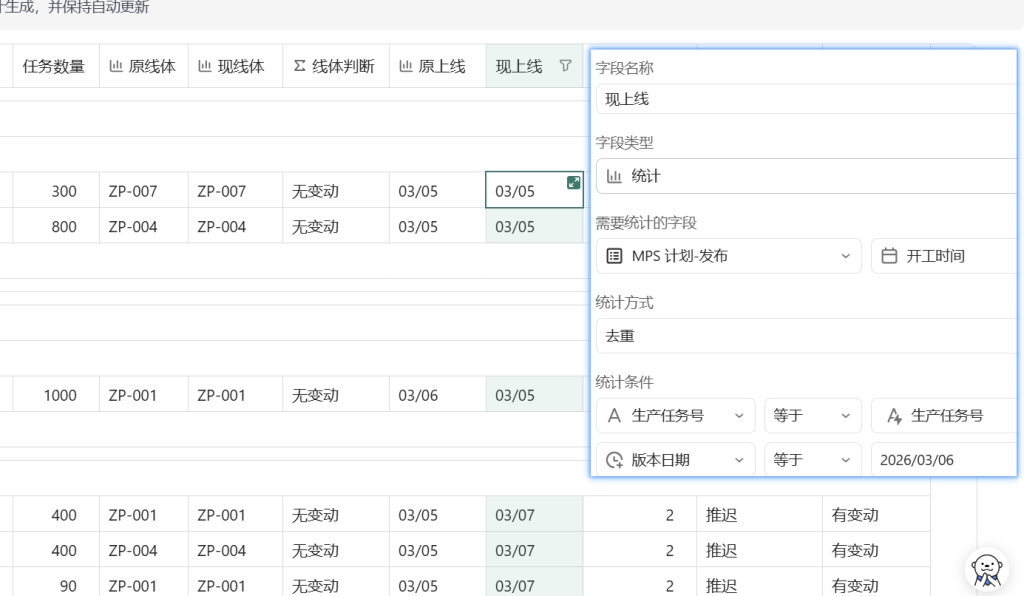Click the 现上线 column header

click(x=534, y=66)
